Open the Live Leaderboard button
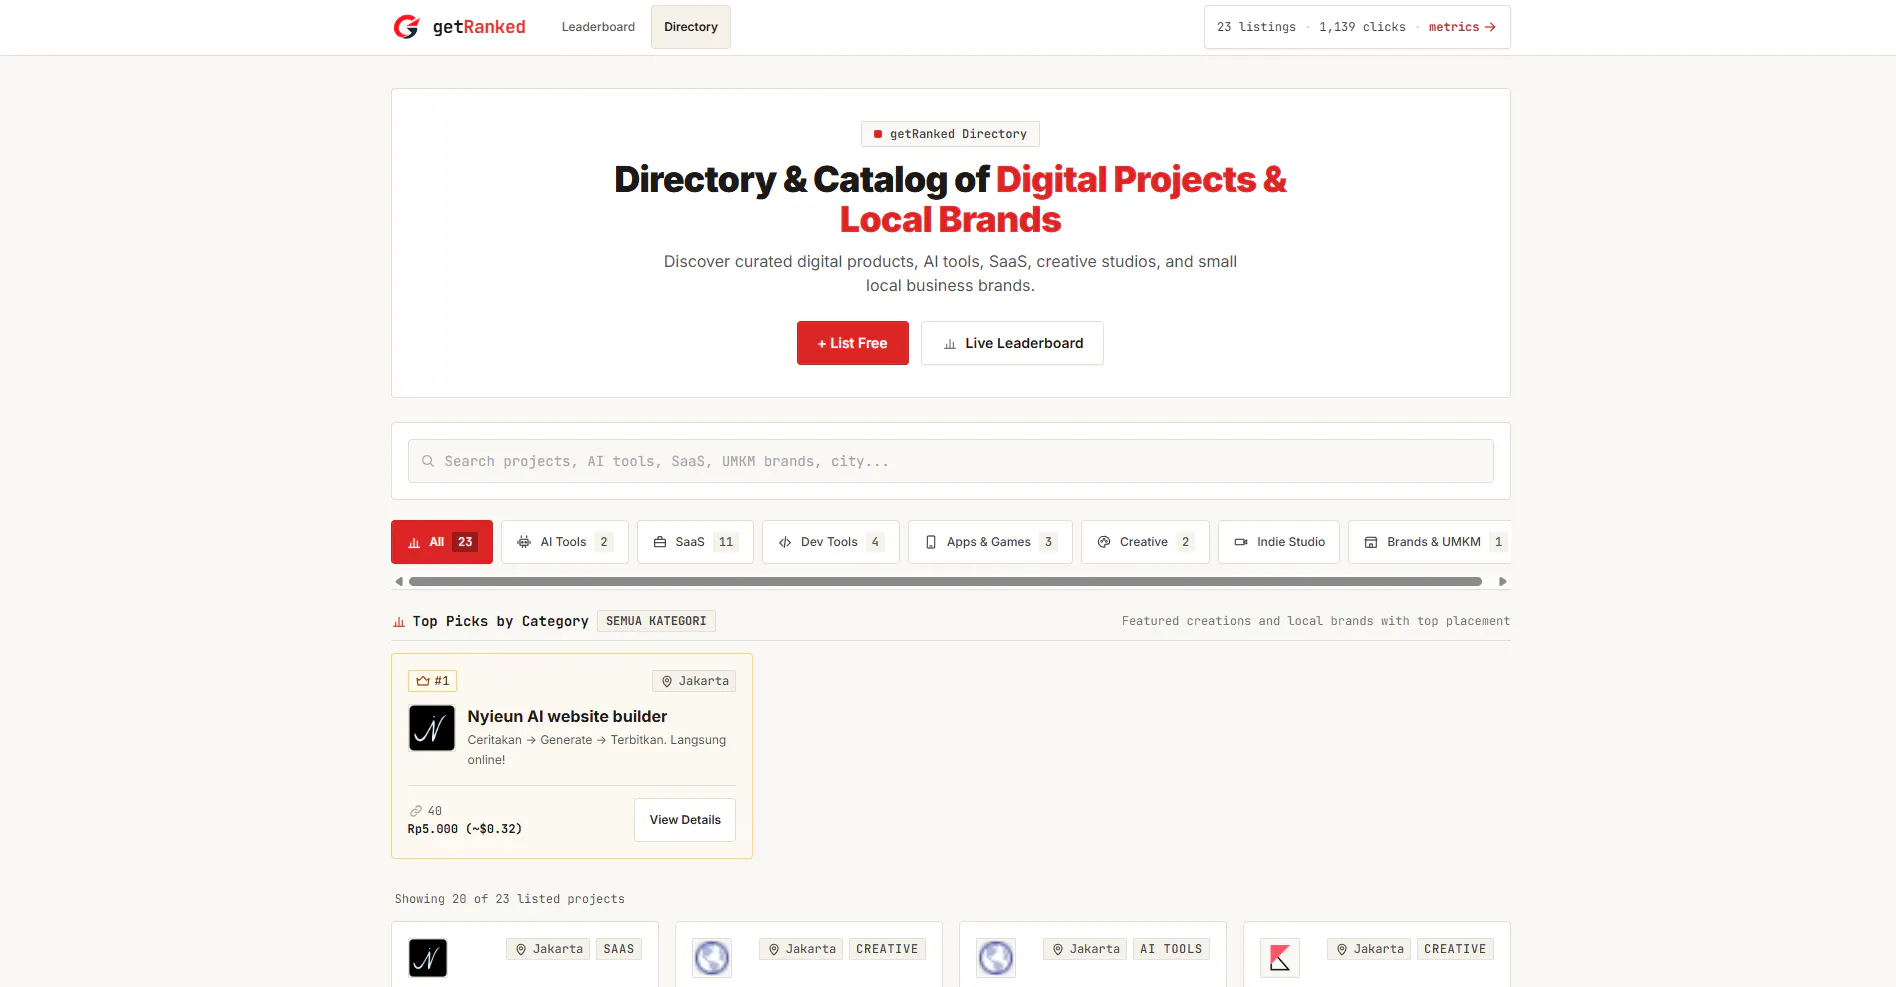The width and height of the screenshot is (1896, 987). coord(1012,343)
